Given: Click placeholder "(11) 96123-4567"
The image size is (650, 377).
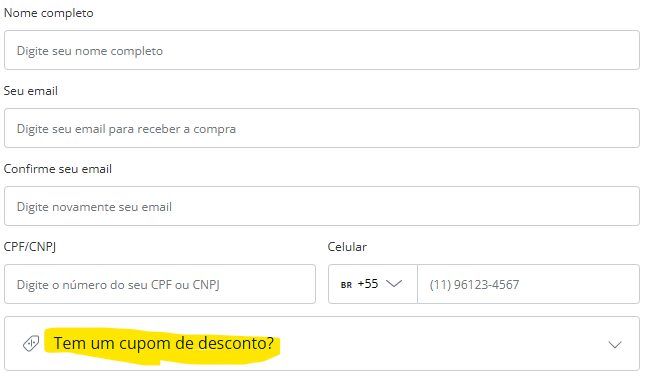Looking at the screenshot, I should [474, 285].
